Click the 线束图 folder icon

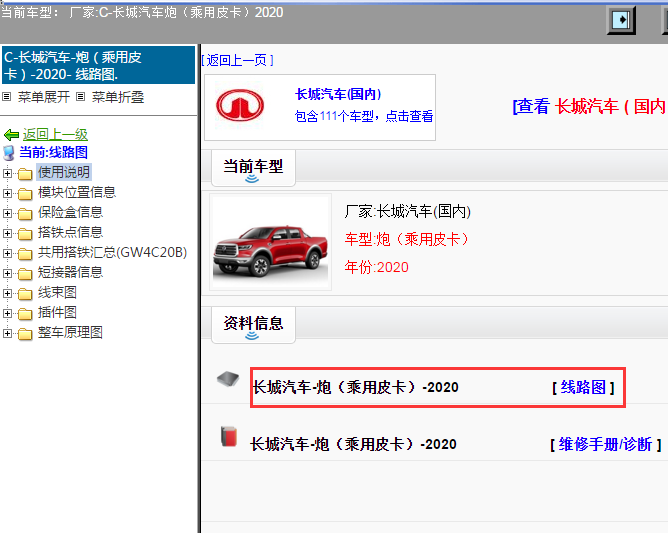(25, 294)
